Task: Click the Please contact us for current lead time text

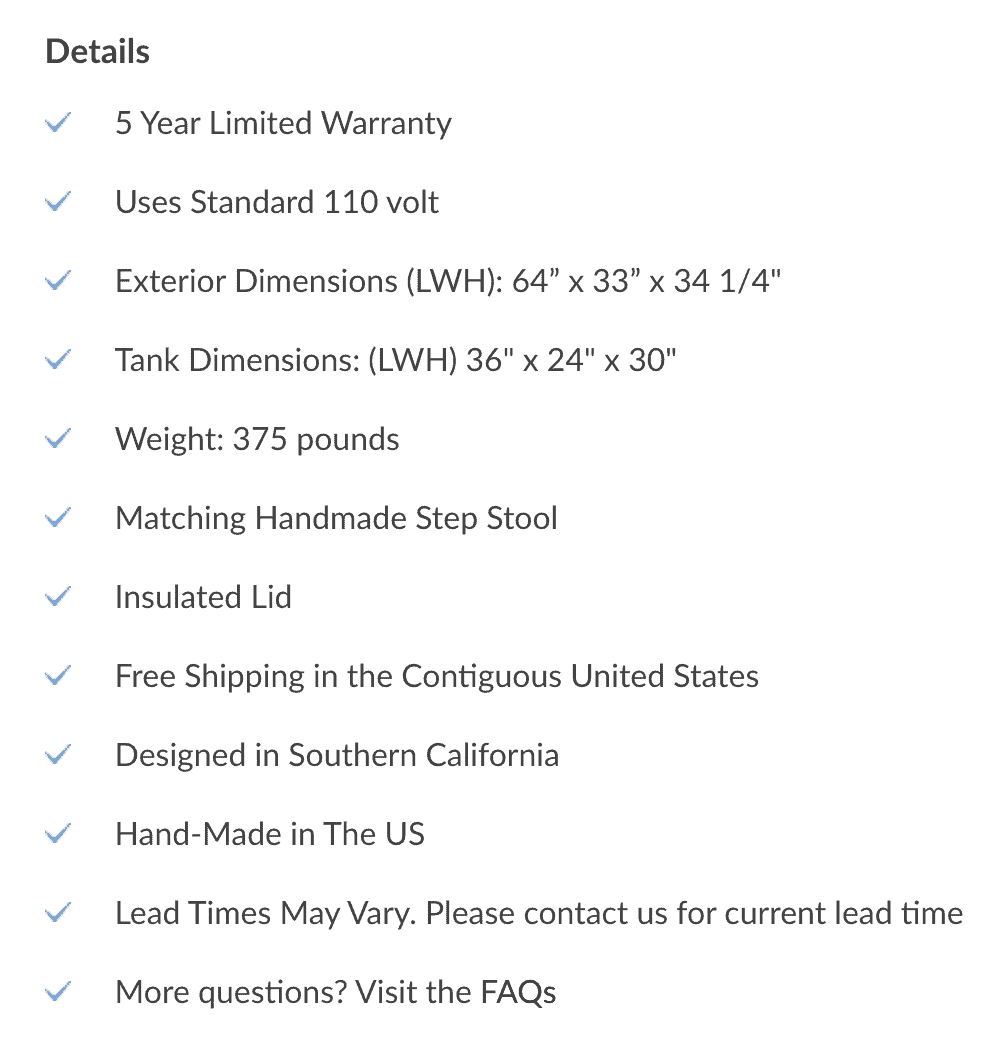Action: point(695,913)
